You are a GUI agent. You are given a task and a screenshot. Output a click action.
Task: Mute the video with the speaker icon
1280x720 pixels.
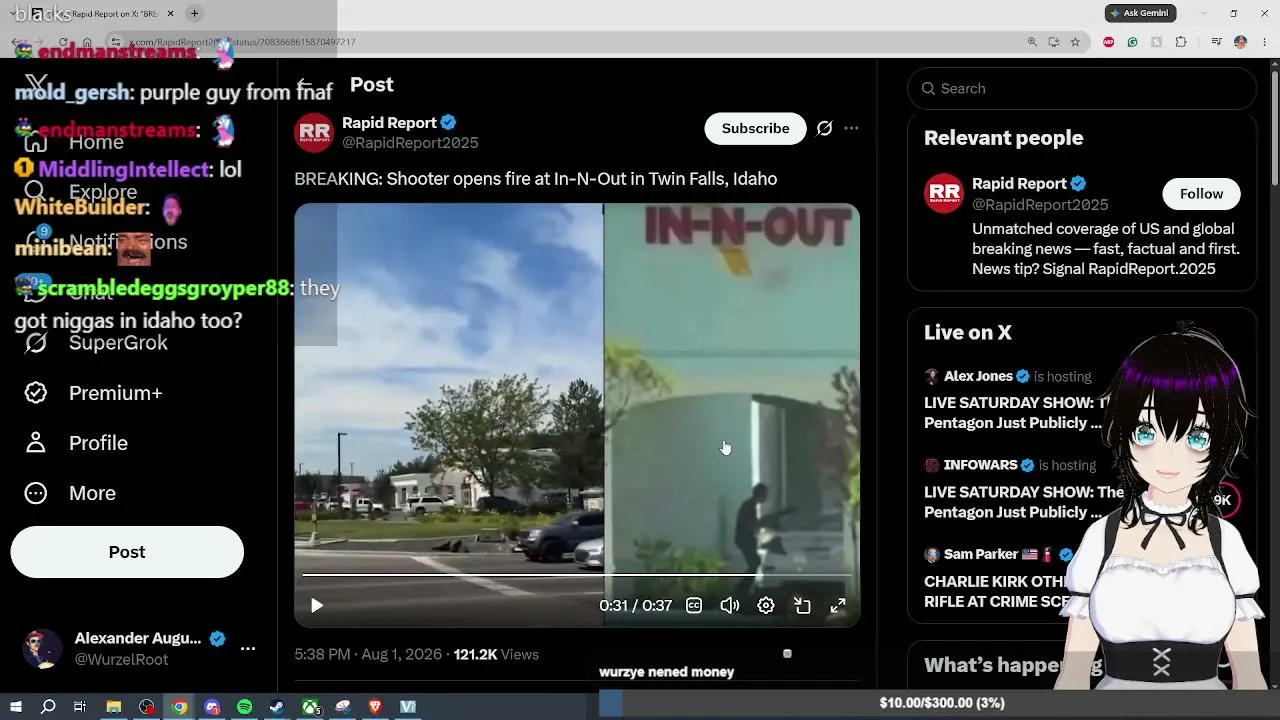730,605
